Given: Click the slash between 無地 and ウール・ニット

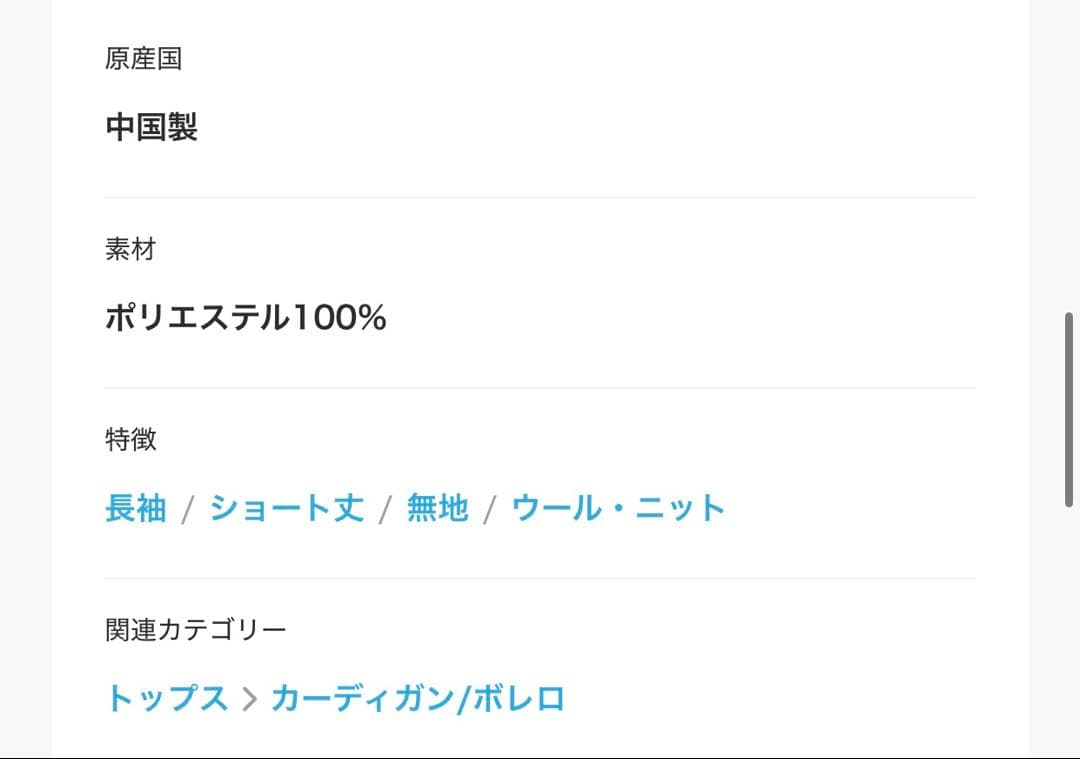Looking at the screenshot, I should 490,510.
